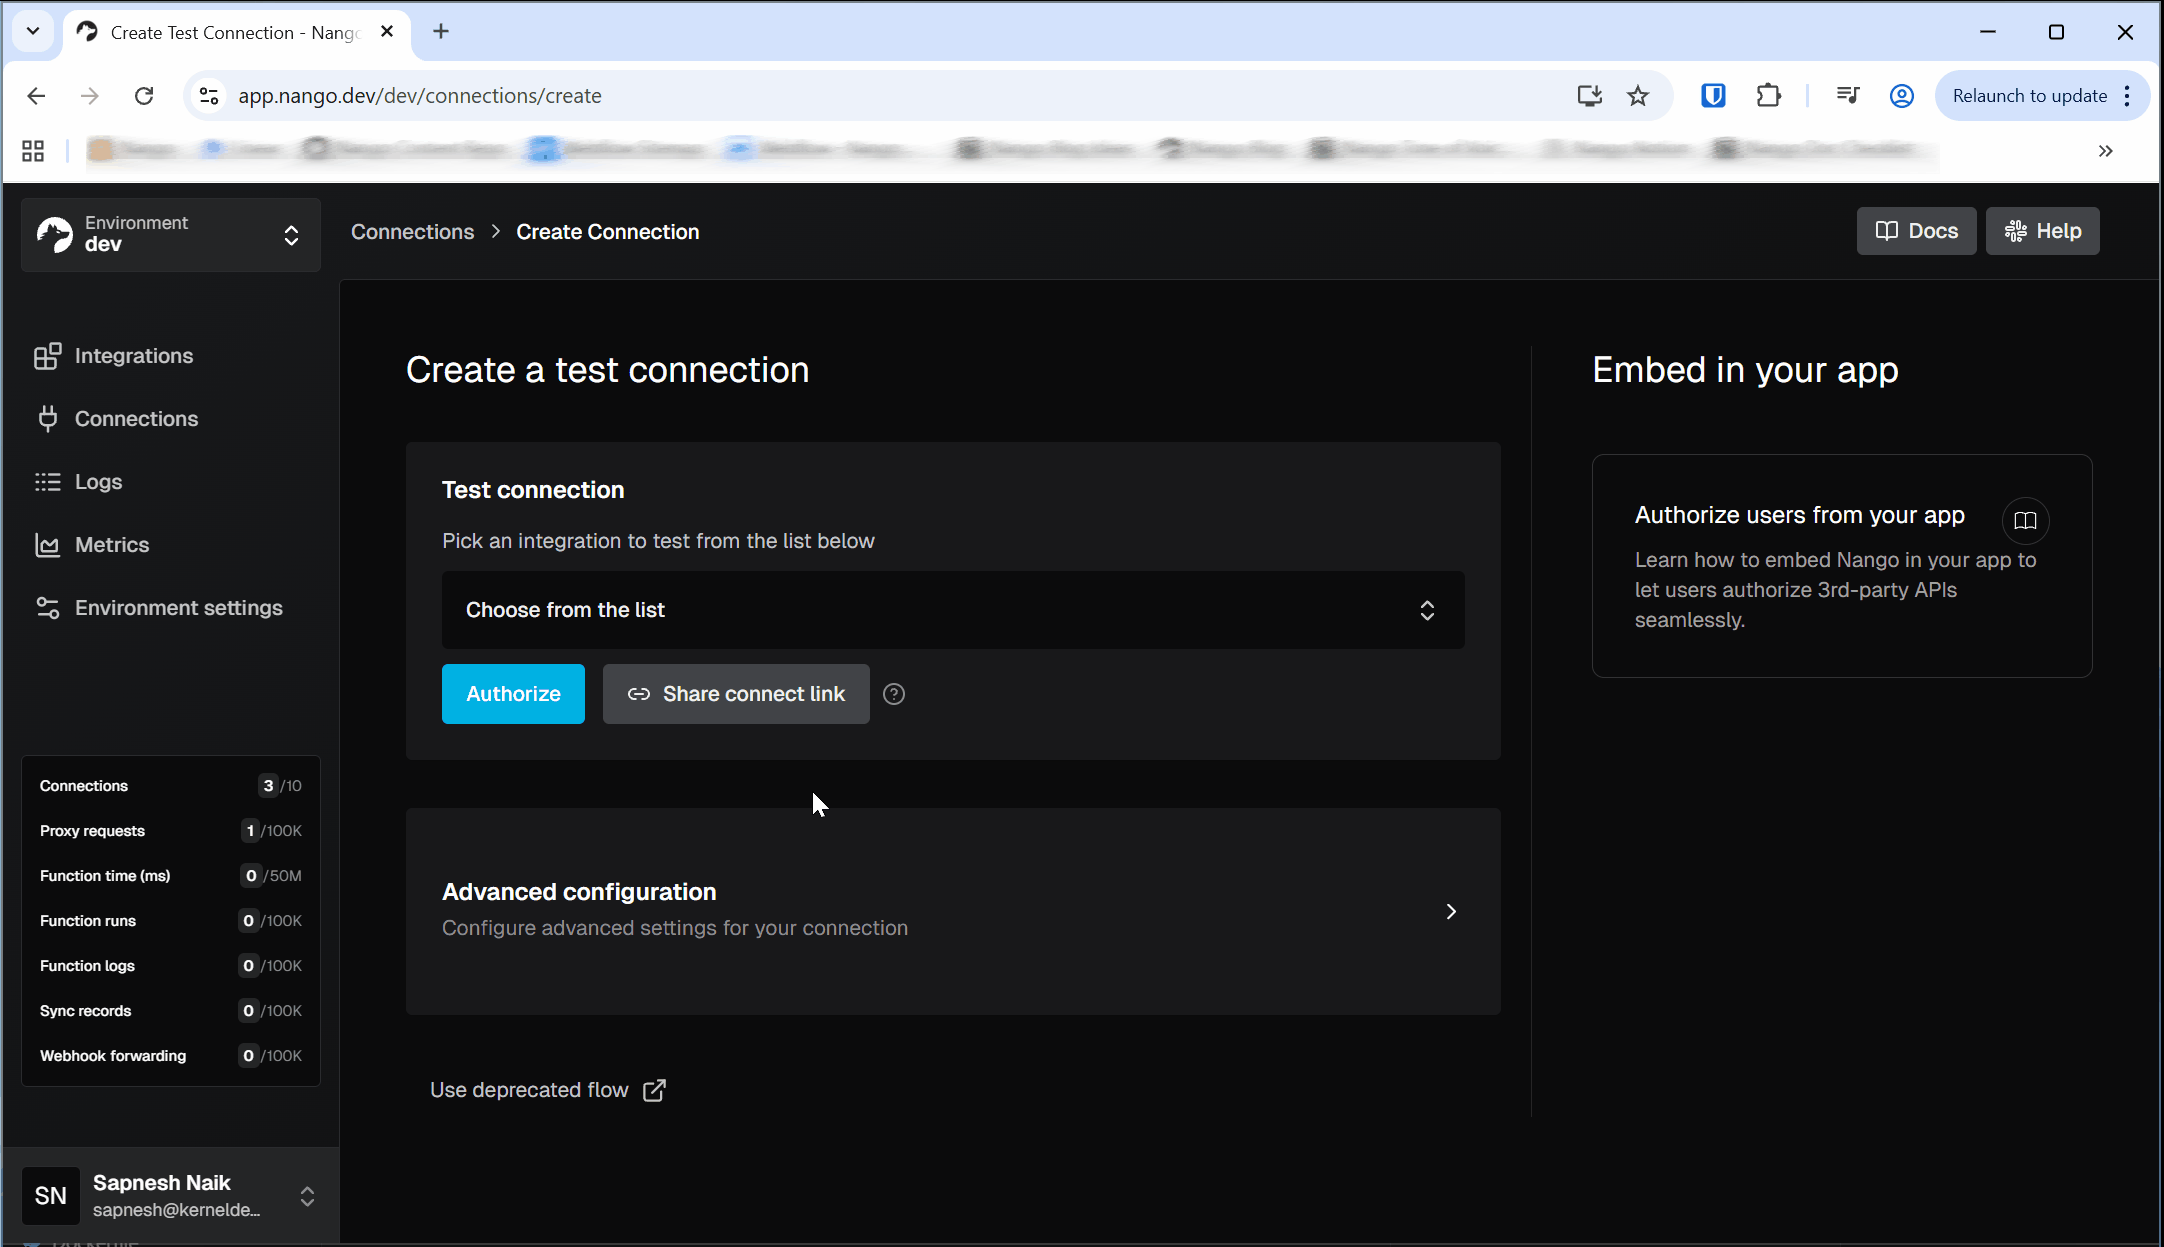Screen dimensions: 2164x1247
Task: Open browser extensions puzzle icon
Action: pos(1768,95)
